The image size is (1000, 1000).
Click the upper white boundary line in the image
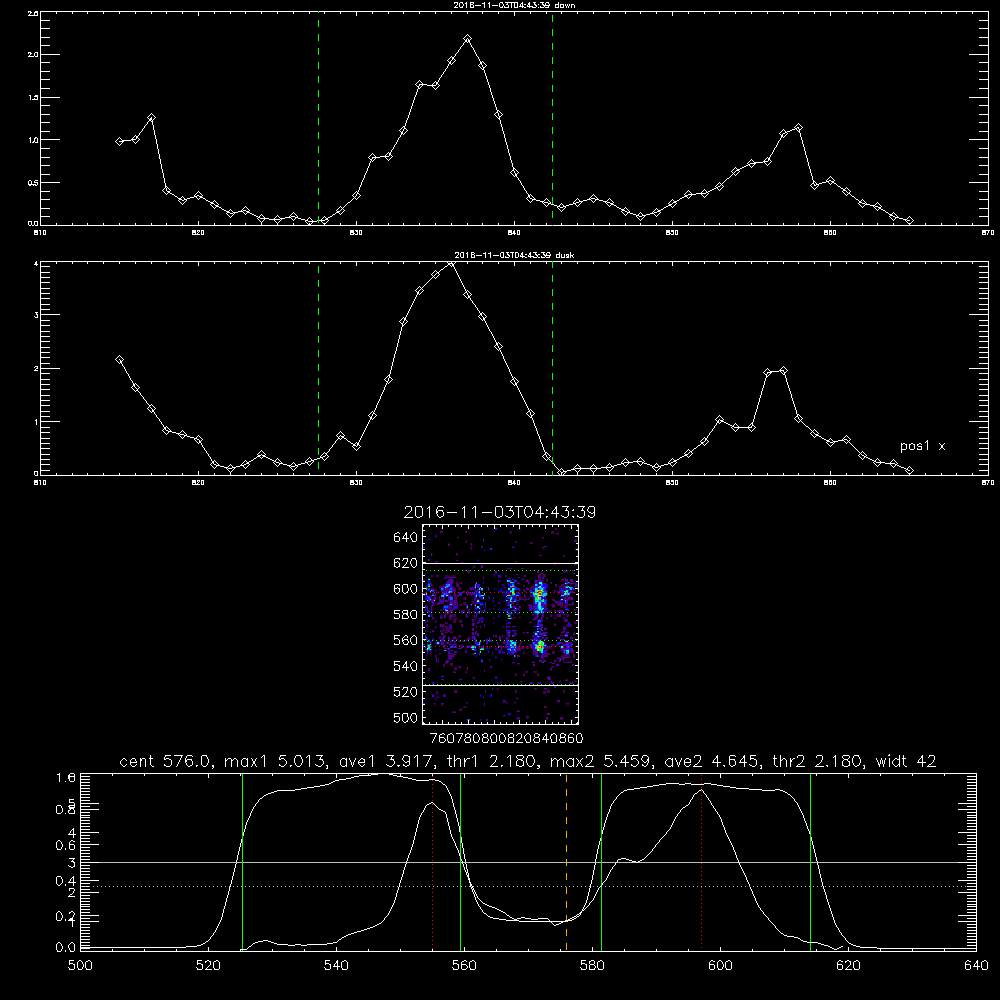coord(500,563)
